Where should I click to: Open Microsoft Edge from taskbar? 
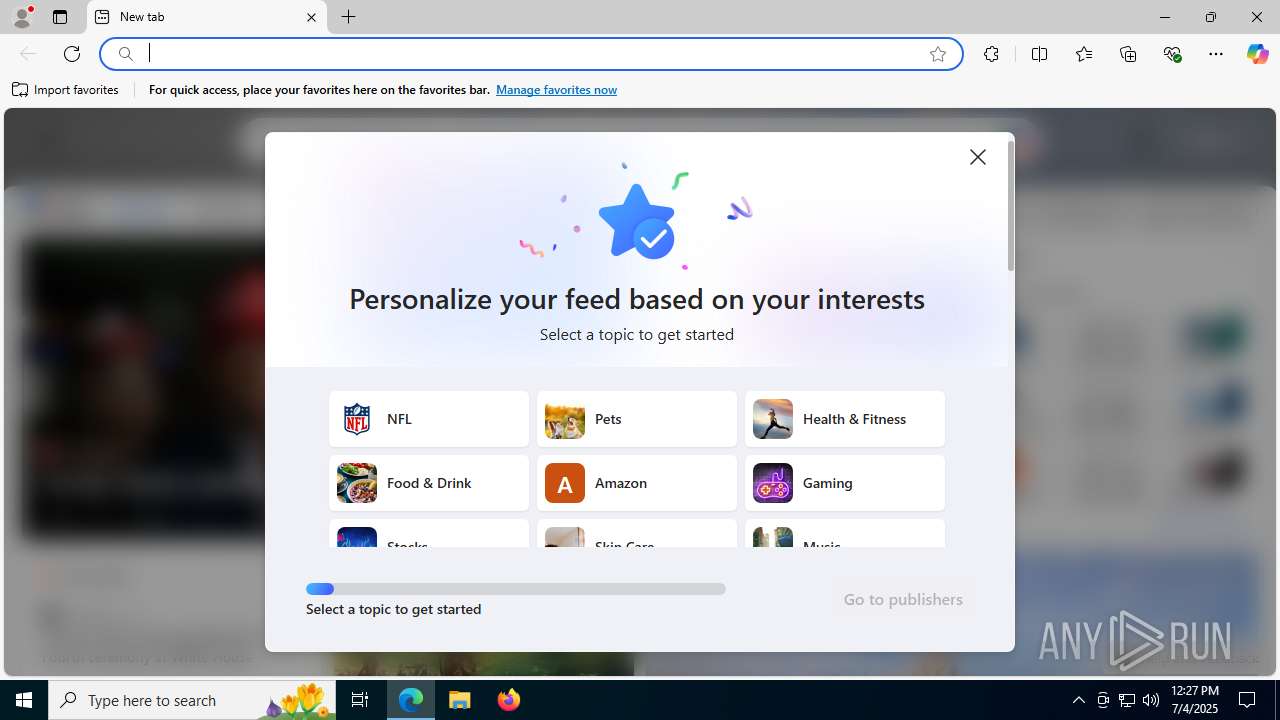[x=412, y=700]
